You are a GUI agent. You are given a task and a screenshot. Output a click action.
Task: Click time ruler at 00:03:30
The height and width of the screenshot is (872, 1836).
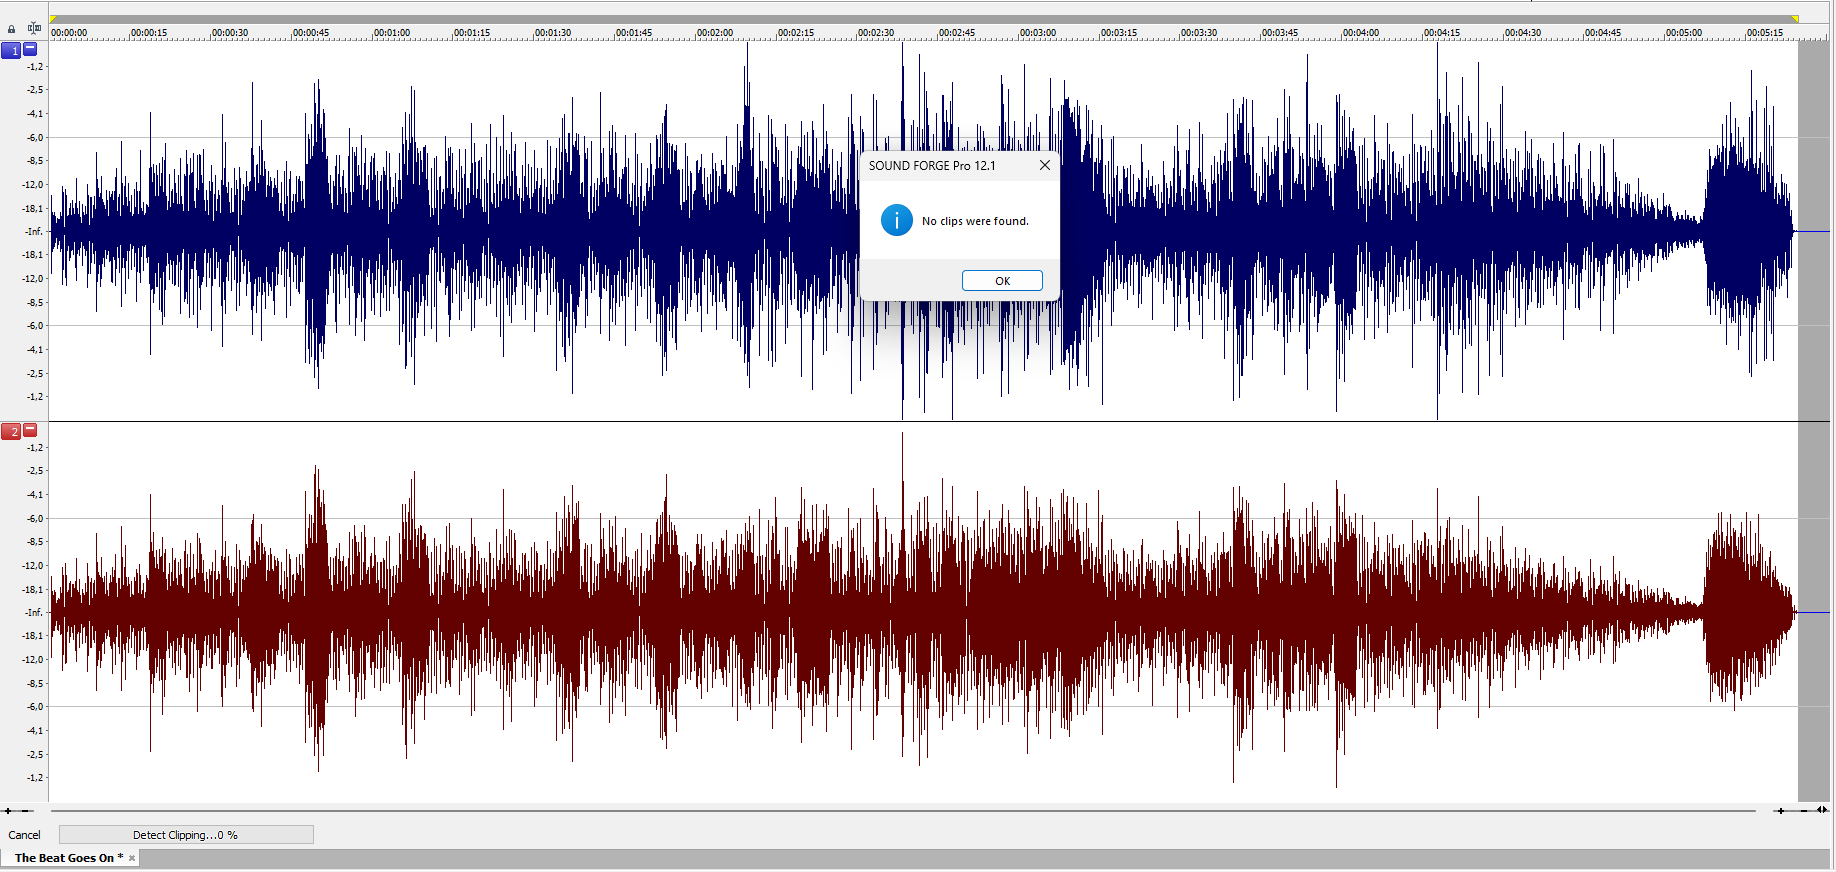(x=1198, y=33)
